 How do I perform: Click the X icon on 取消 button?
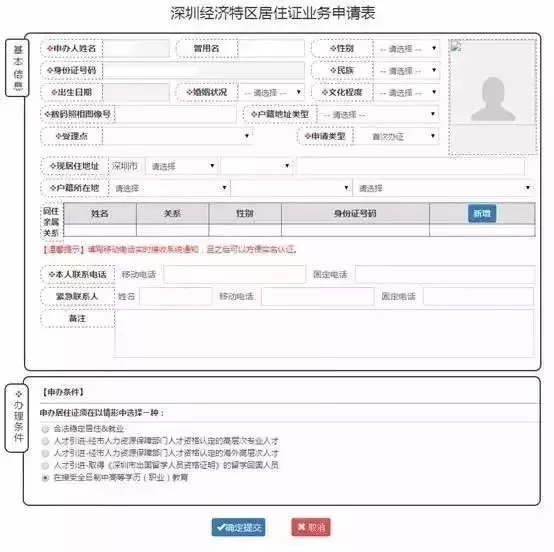(301, 527)
